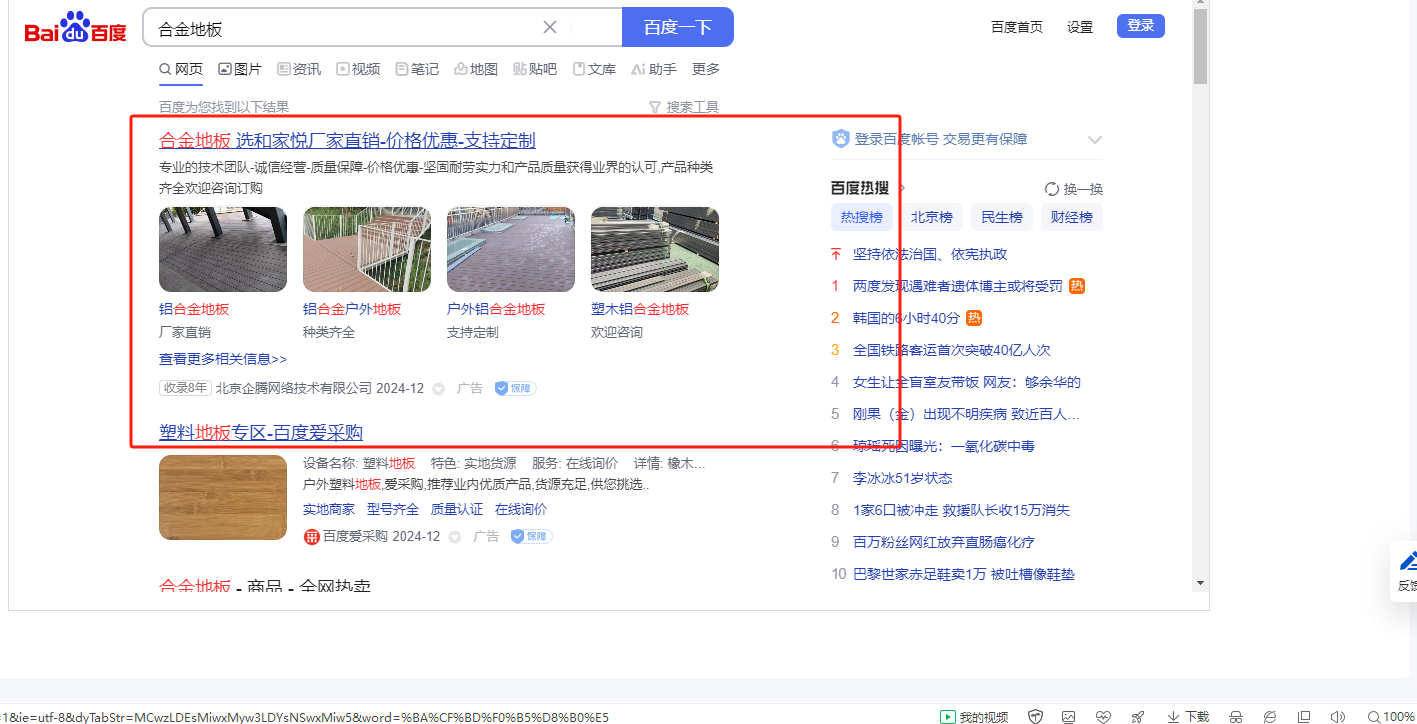
Task: Open the 合金地板 选和家悦厂家直销 result title
Action: (x=347, y=140)
